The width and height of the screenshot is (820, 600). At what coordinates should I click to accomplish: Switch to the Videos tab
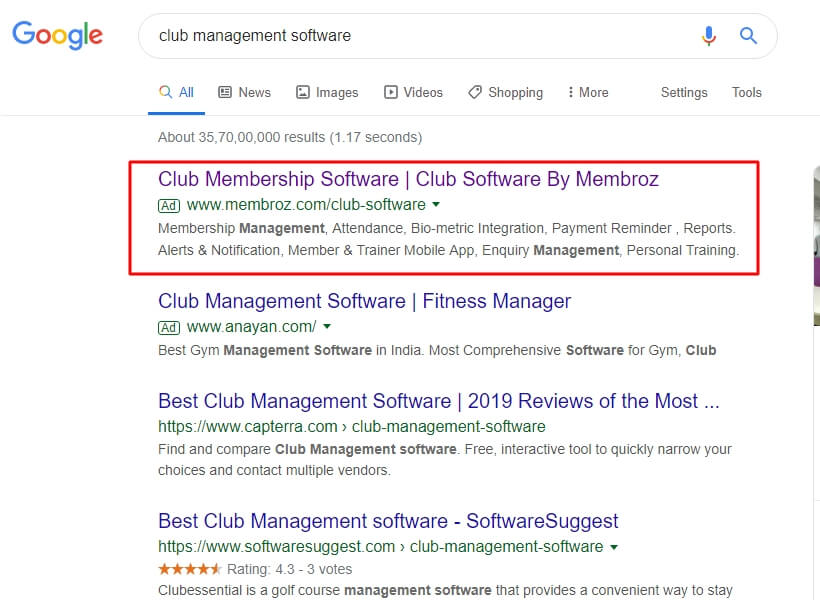tap(413, 93)
